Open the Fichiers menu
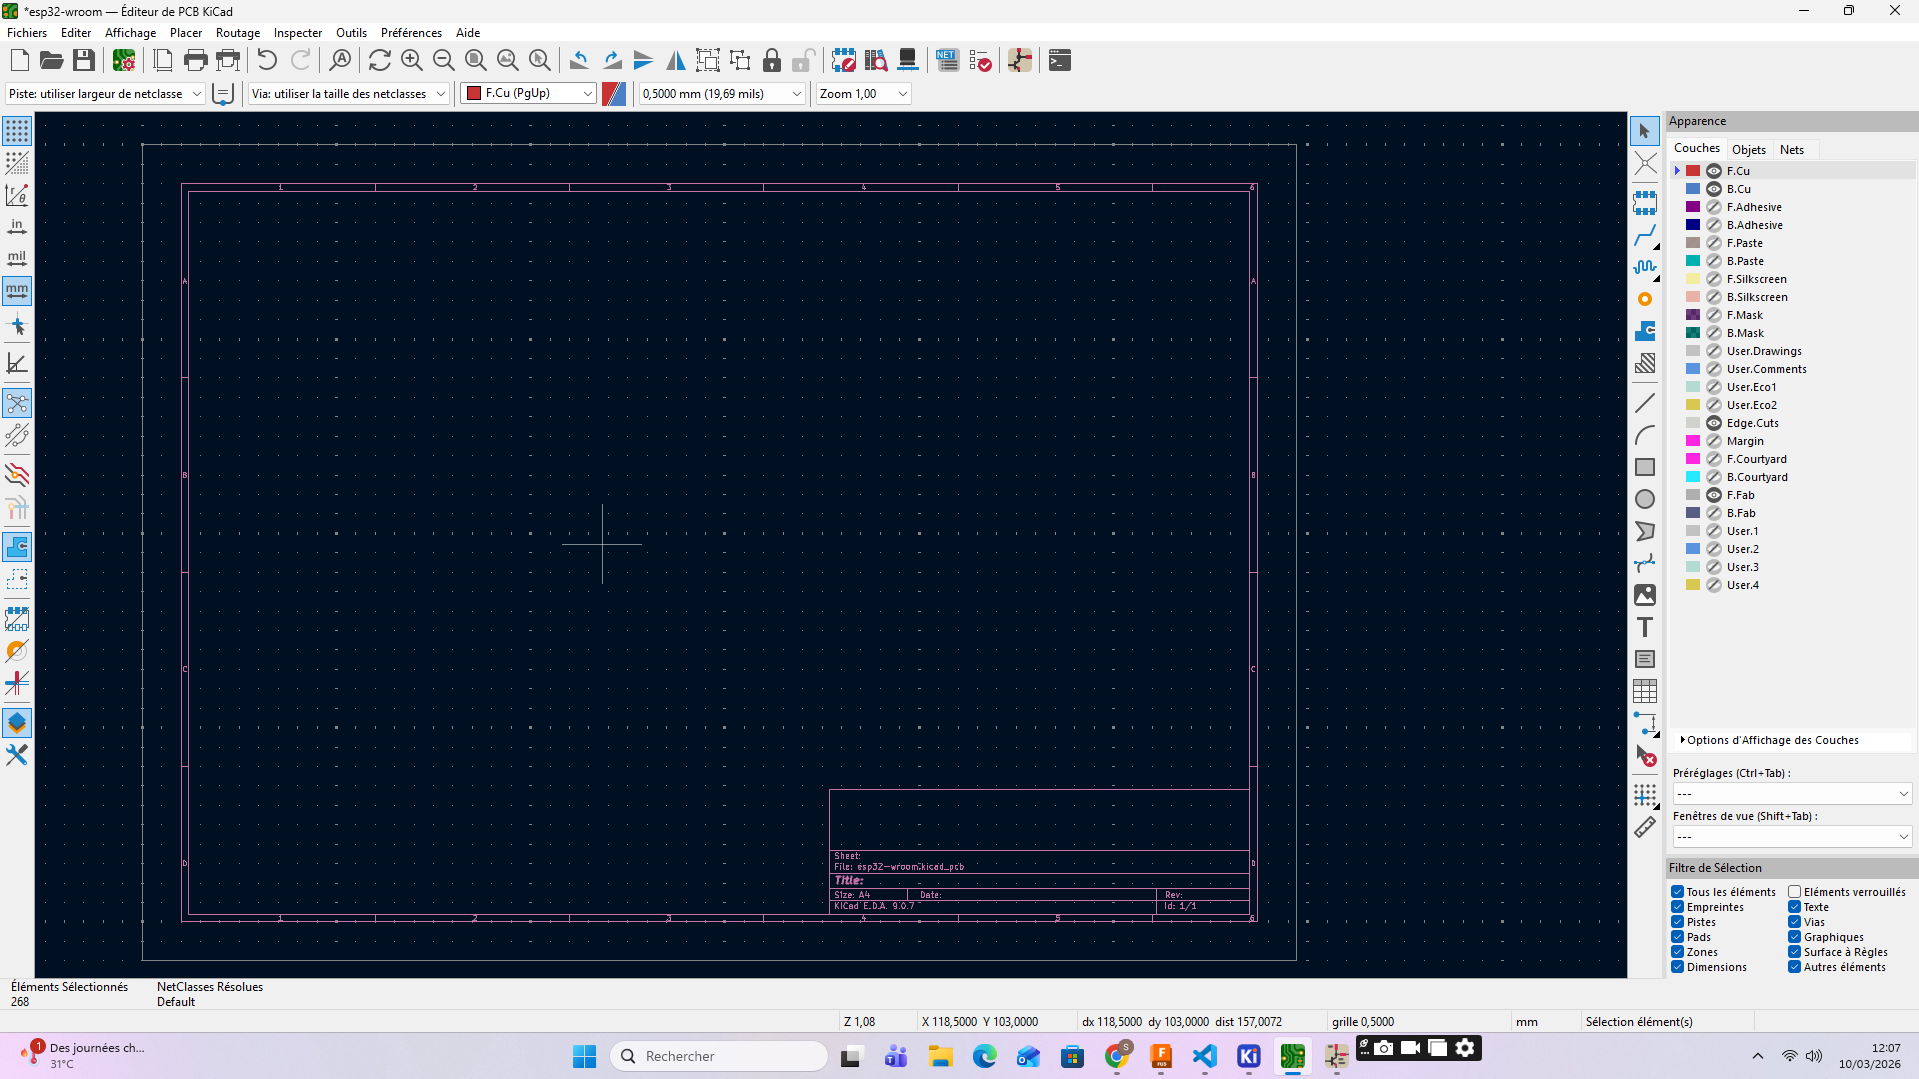 [x=27, y=33]
